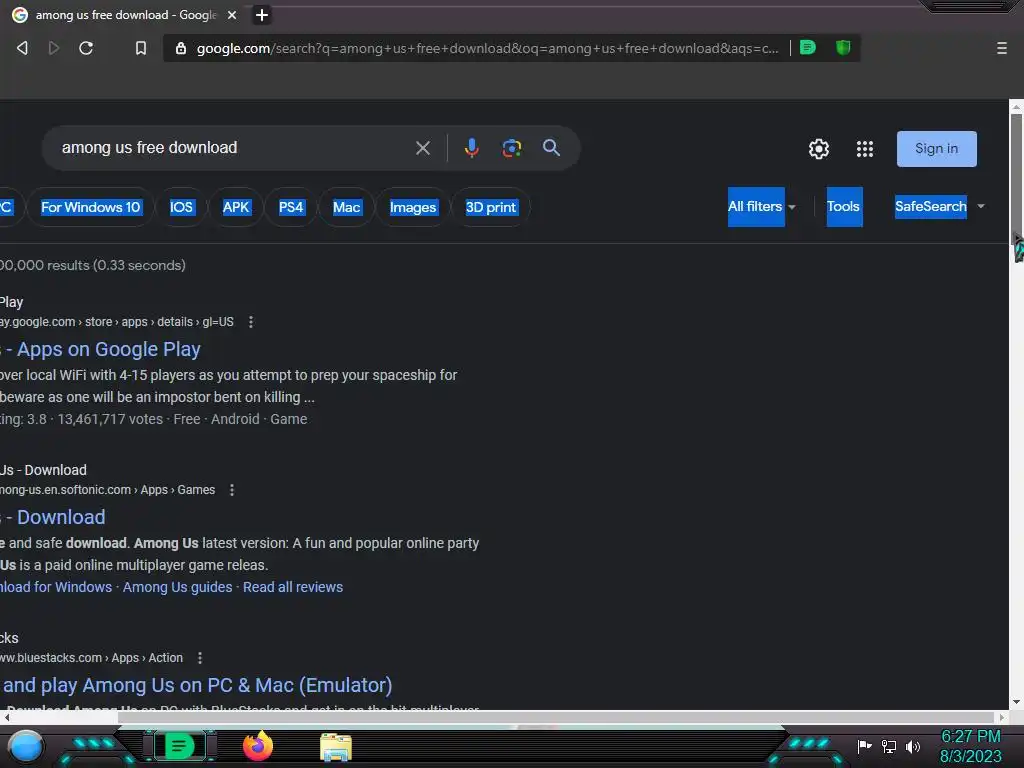Click the vertical scrollbar up arrow

pyautogui.click(x=1016, y=106)
